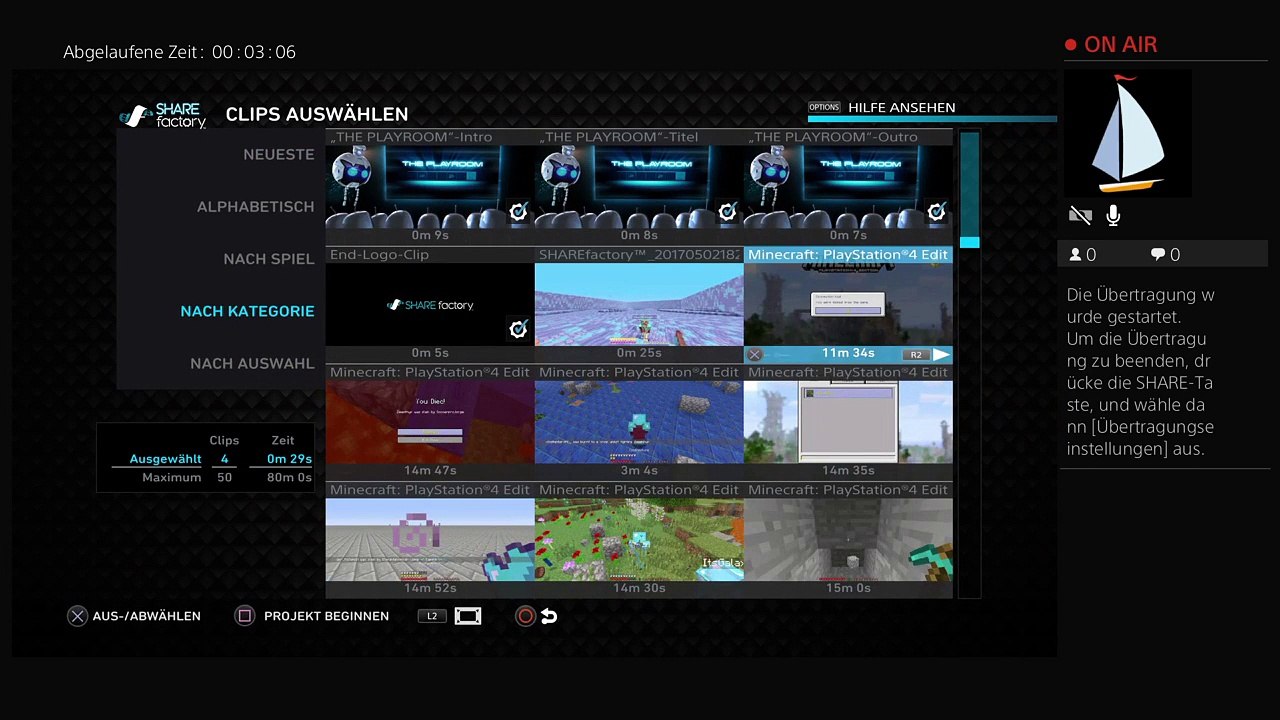Screen dimensions: 1280x720
Task: Select the Minecraft 14m 35s clip thumbnail
Action: click(848, 422)
